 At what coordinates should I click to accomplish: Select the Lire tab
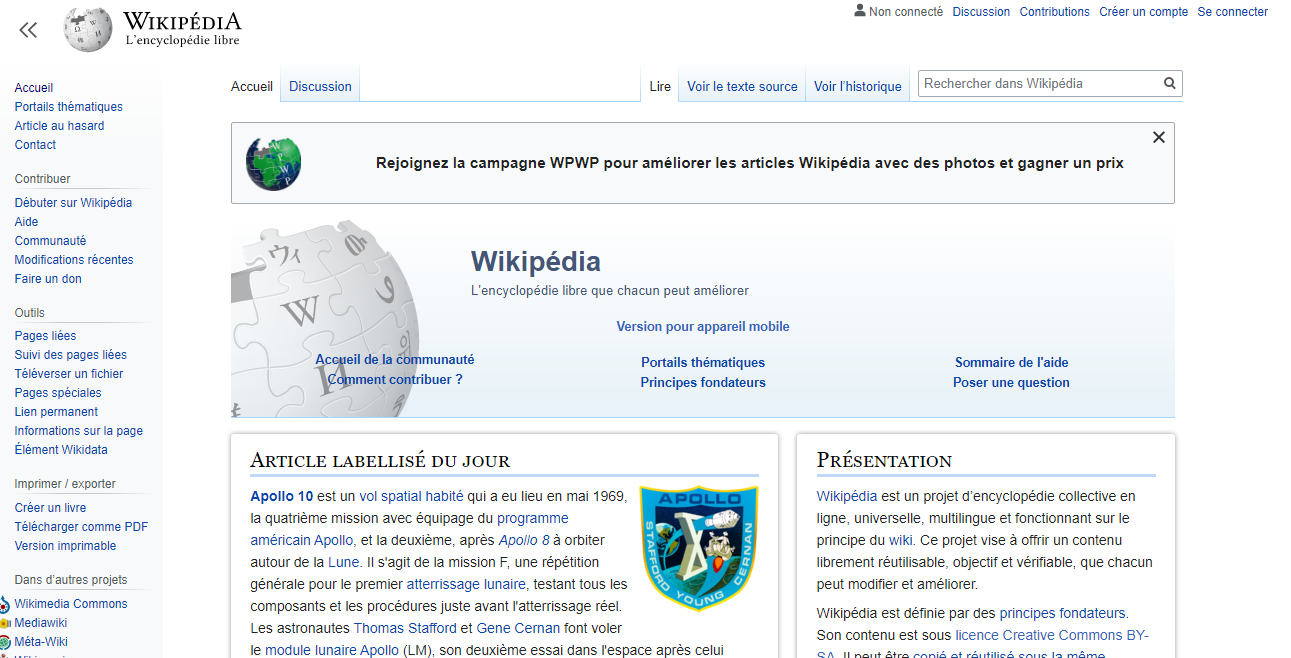point(660,87)
